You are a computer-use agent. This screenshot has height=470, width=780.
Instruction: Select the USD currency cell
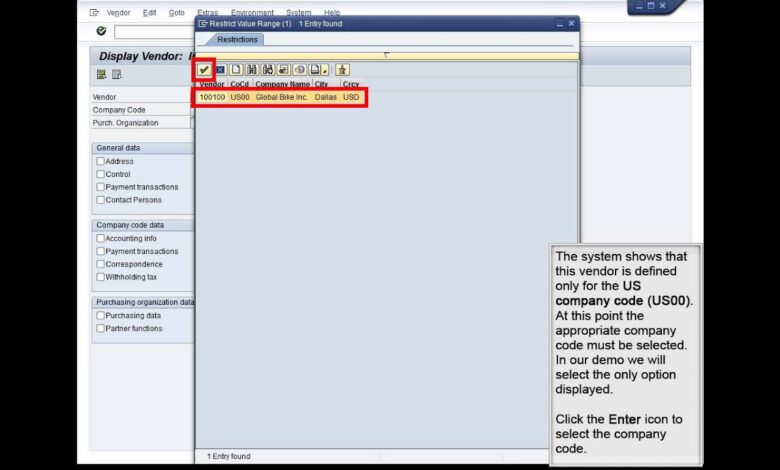coord(351,97)
